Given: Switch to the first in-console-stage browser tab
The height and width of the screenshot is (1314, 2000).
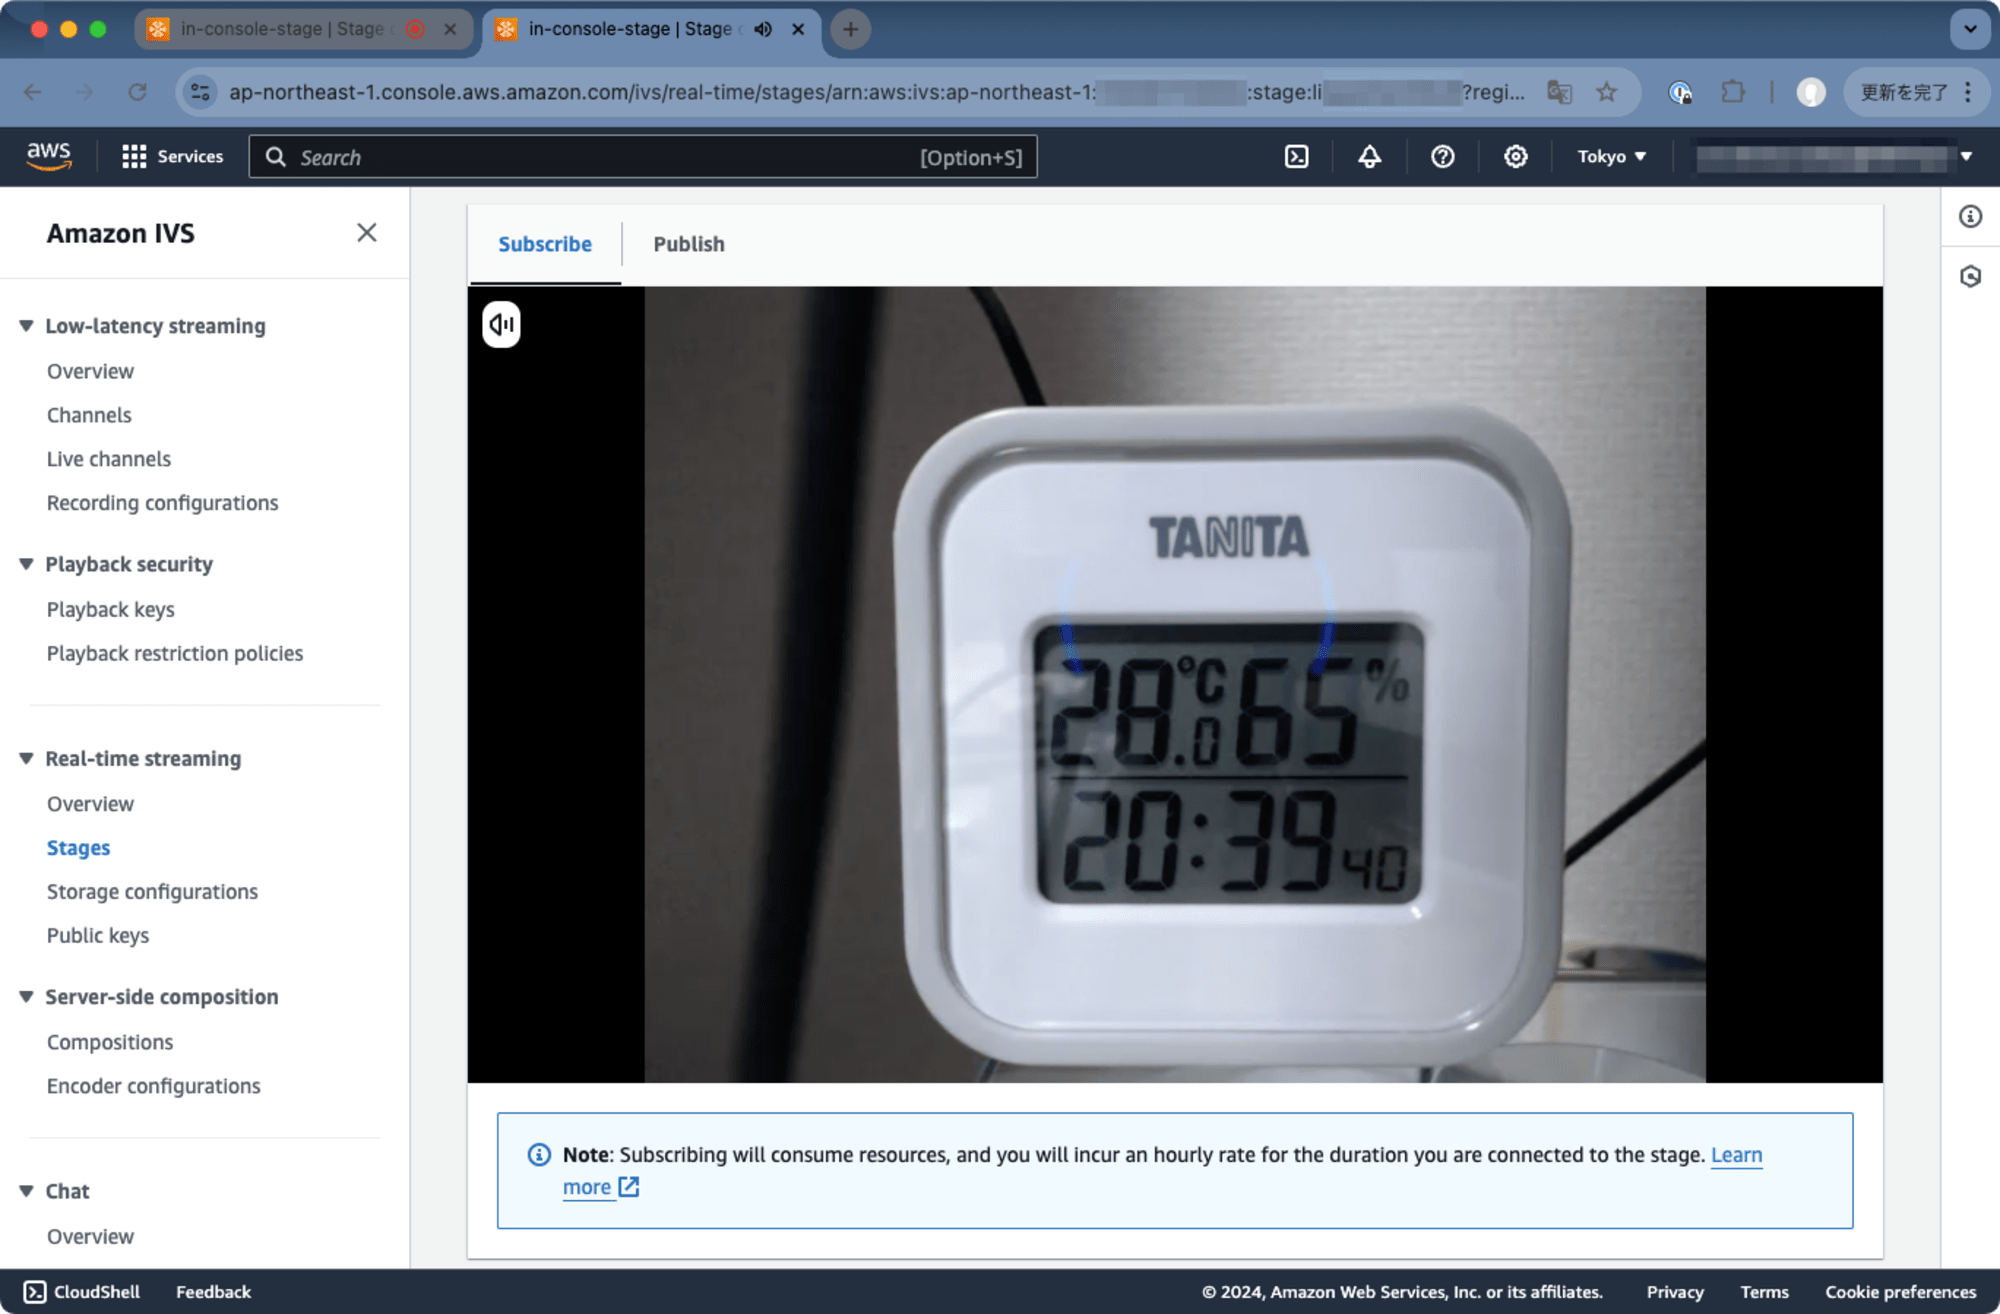Looking at the screenshot, I should 282,29.
